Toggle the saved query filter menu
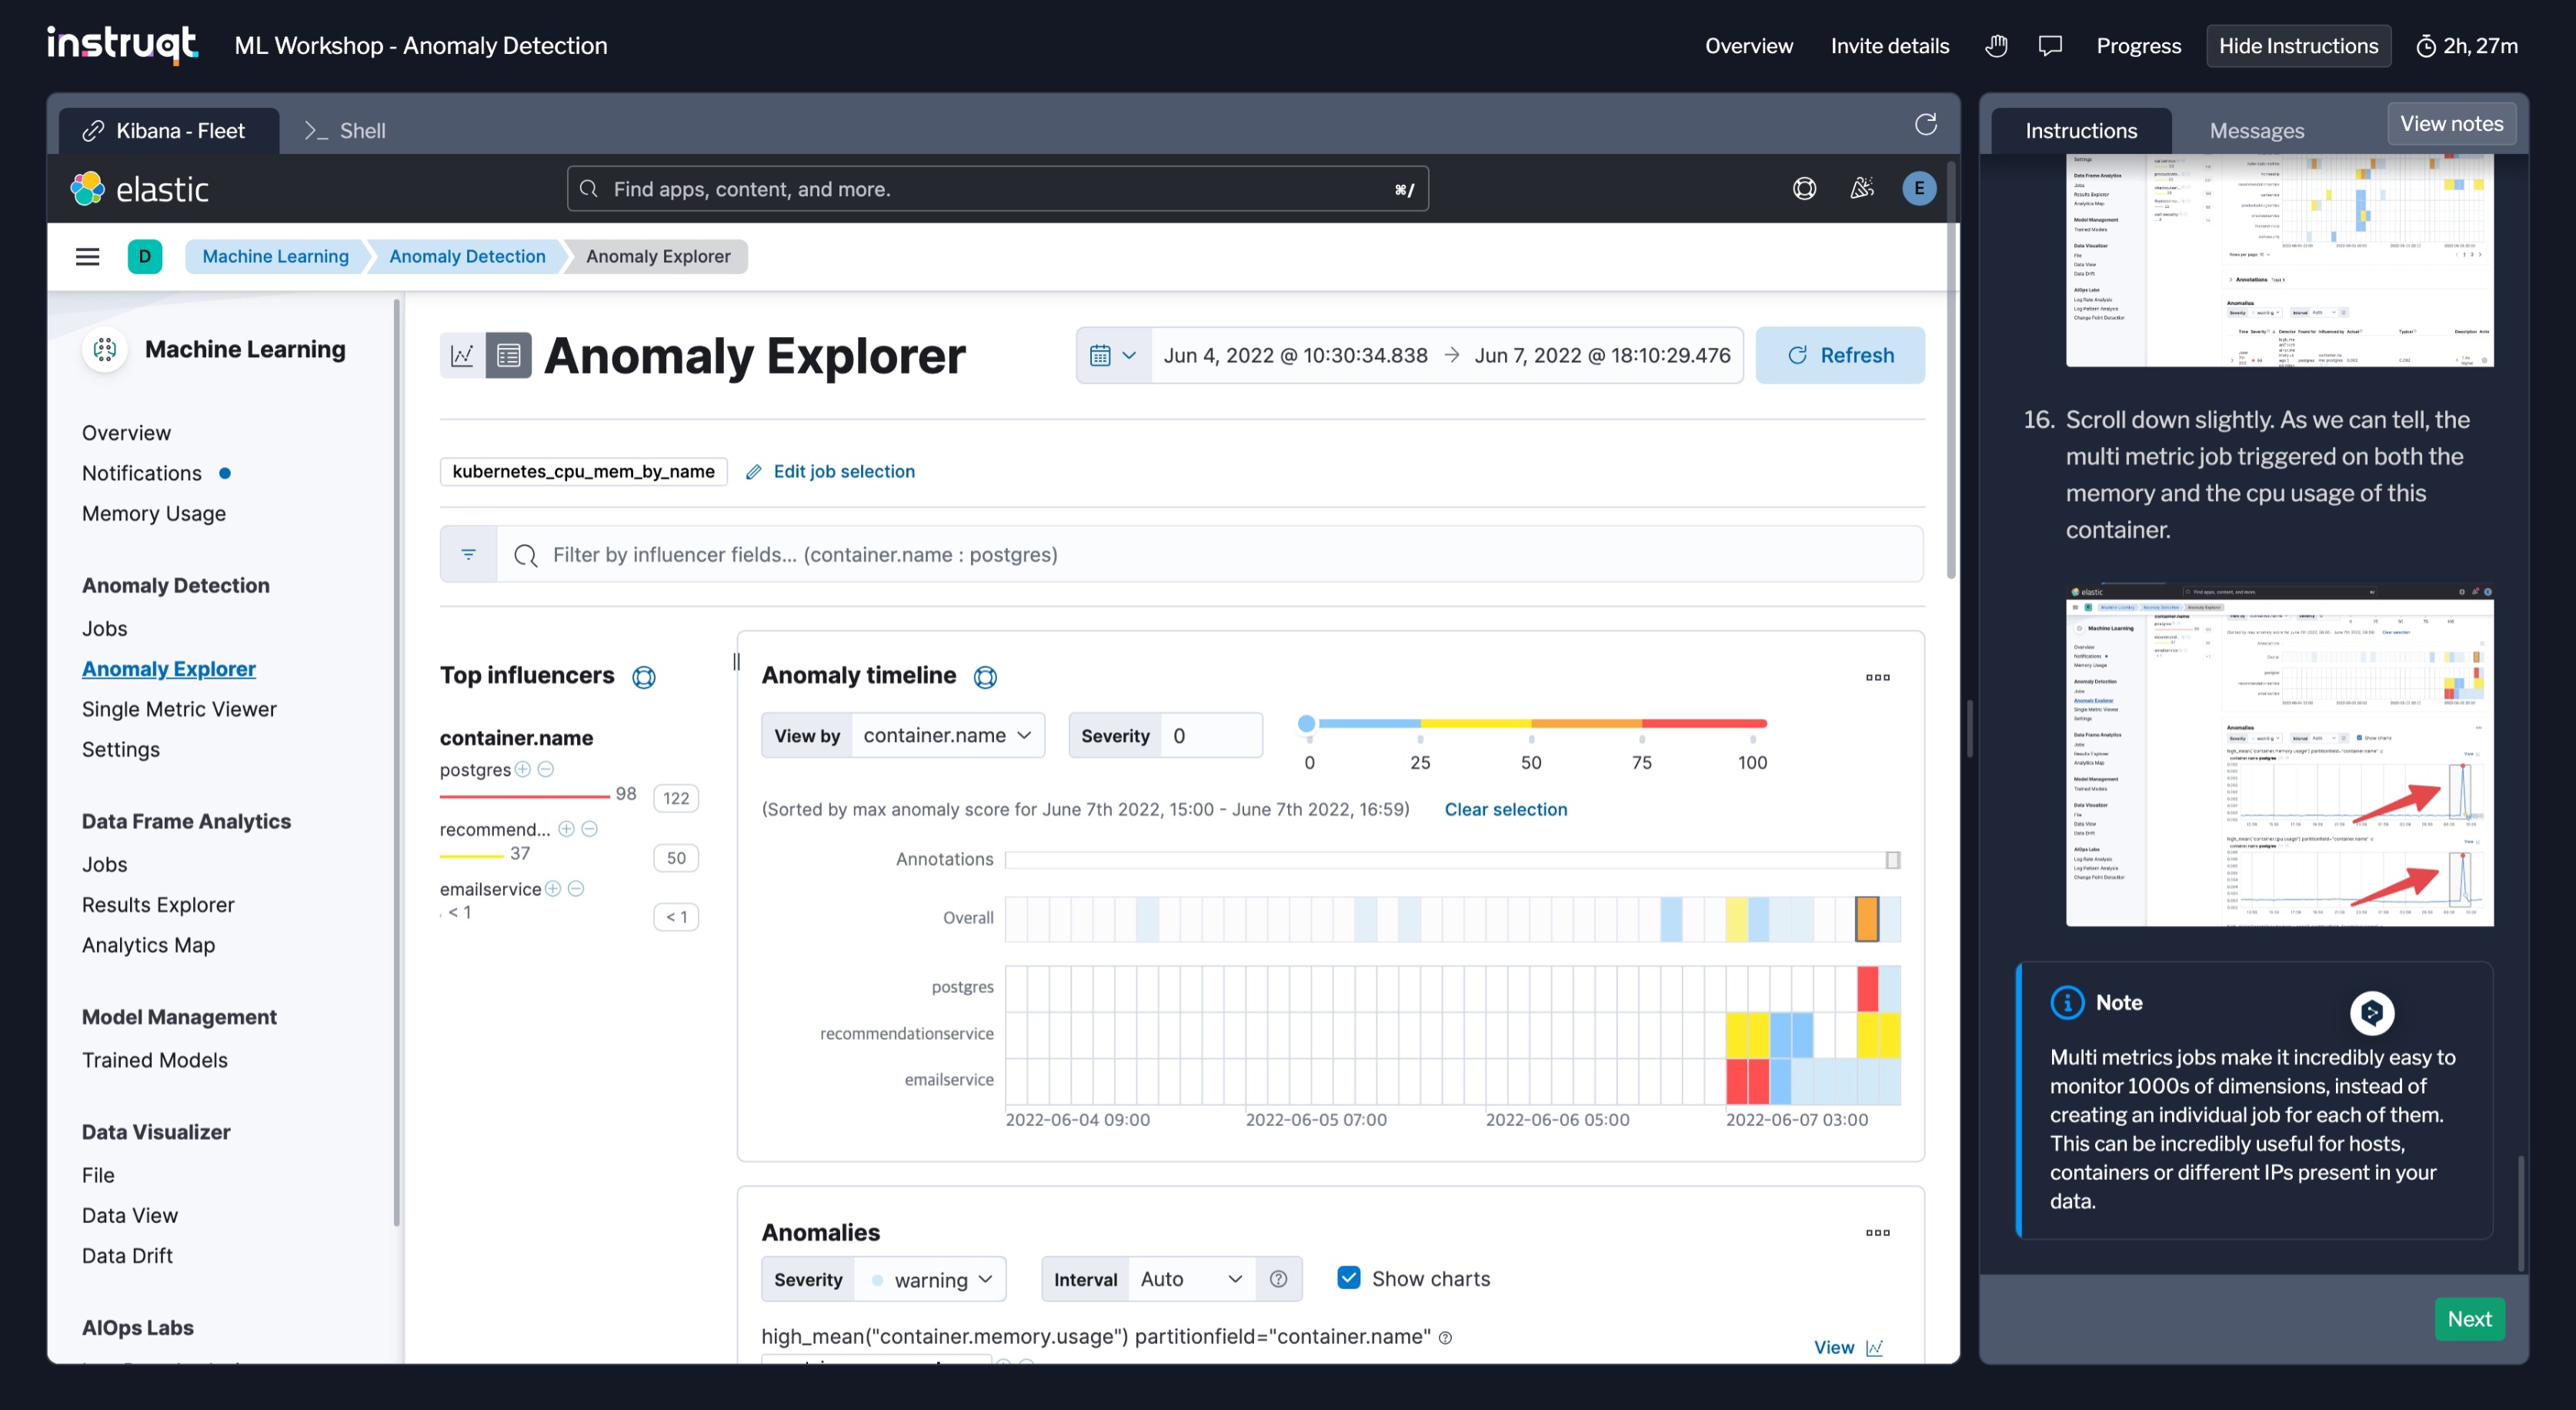Image resolution: width=2576 pixels, height=1410 pixels. click(x=468, y=554)
